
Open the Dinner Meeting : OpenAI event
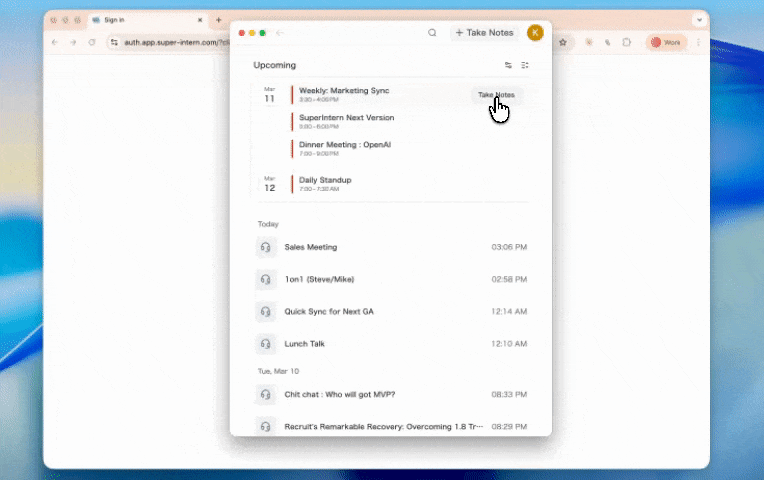[x=345, y=148]
